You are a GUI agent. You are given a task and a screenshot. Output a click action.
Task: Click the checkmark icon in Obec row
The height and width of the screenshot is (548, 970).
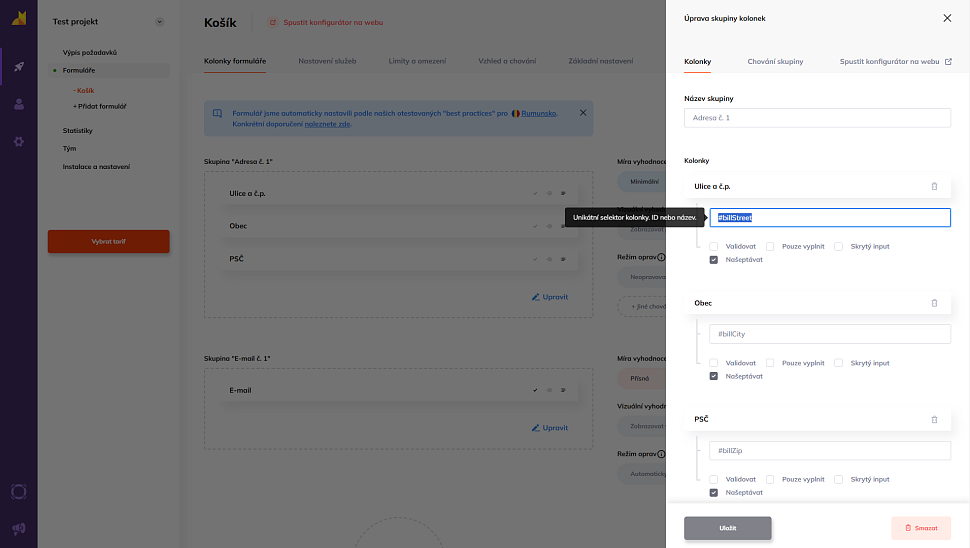[x=535, y=226]
